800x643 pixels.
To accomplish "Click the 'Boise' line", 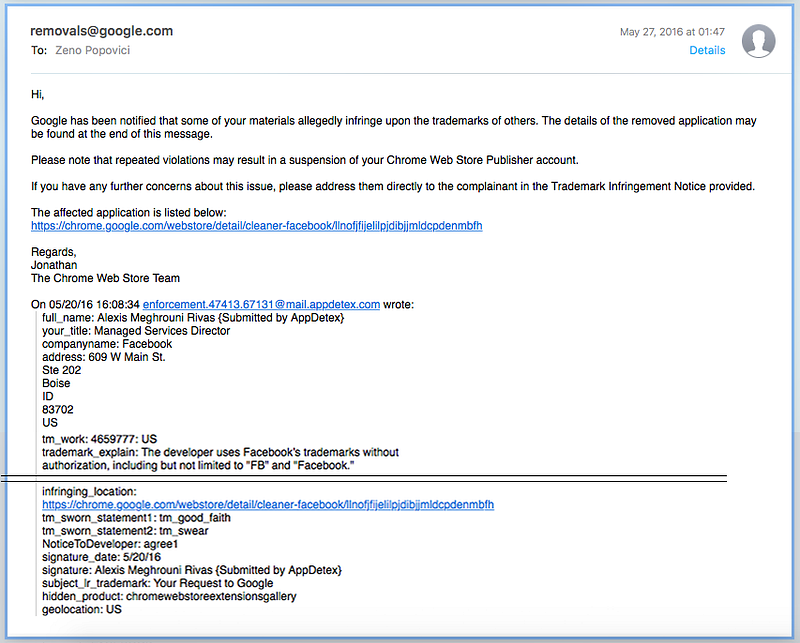I will (x=56, y=383).
